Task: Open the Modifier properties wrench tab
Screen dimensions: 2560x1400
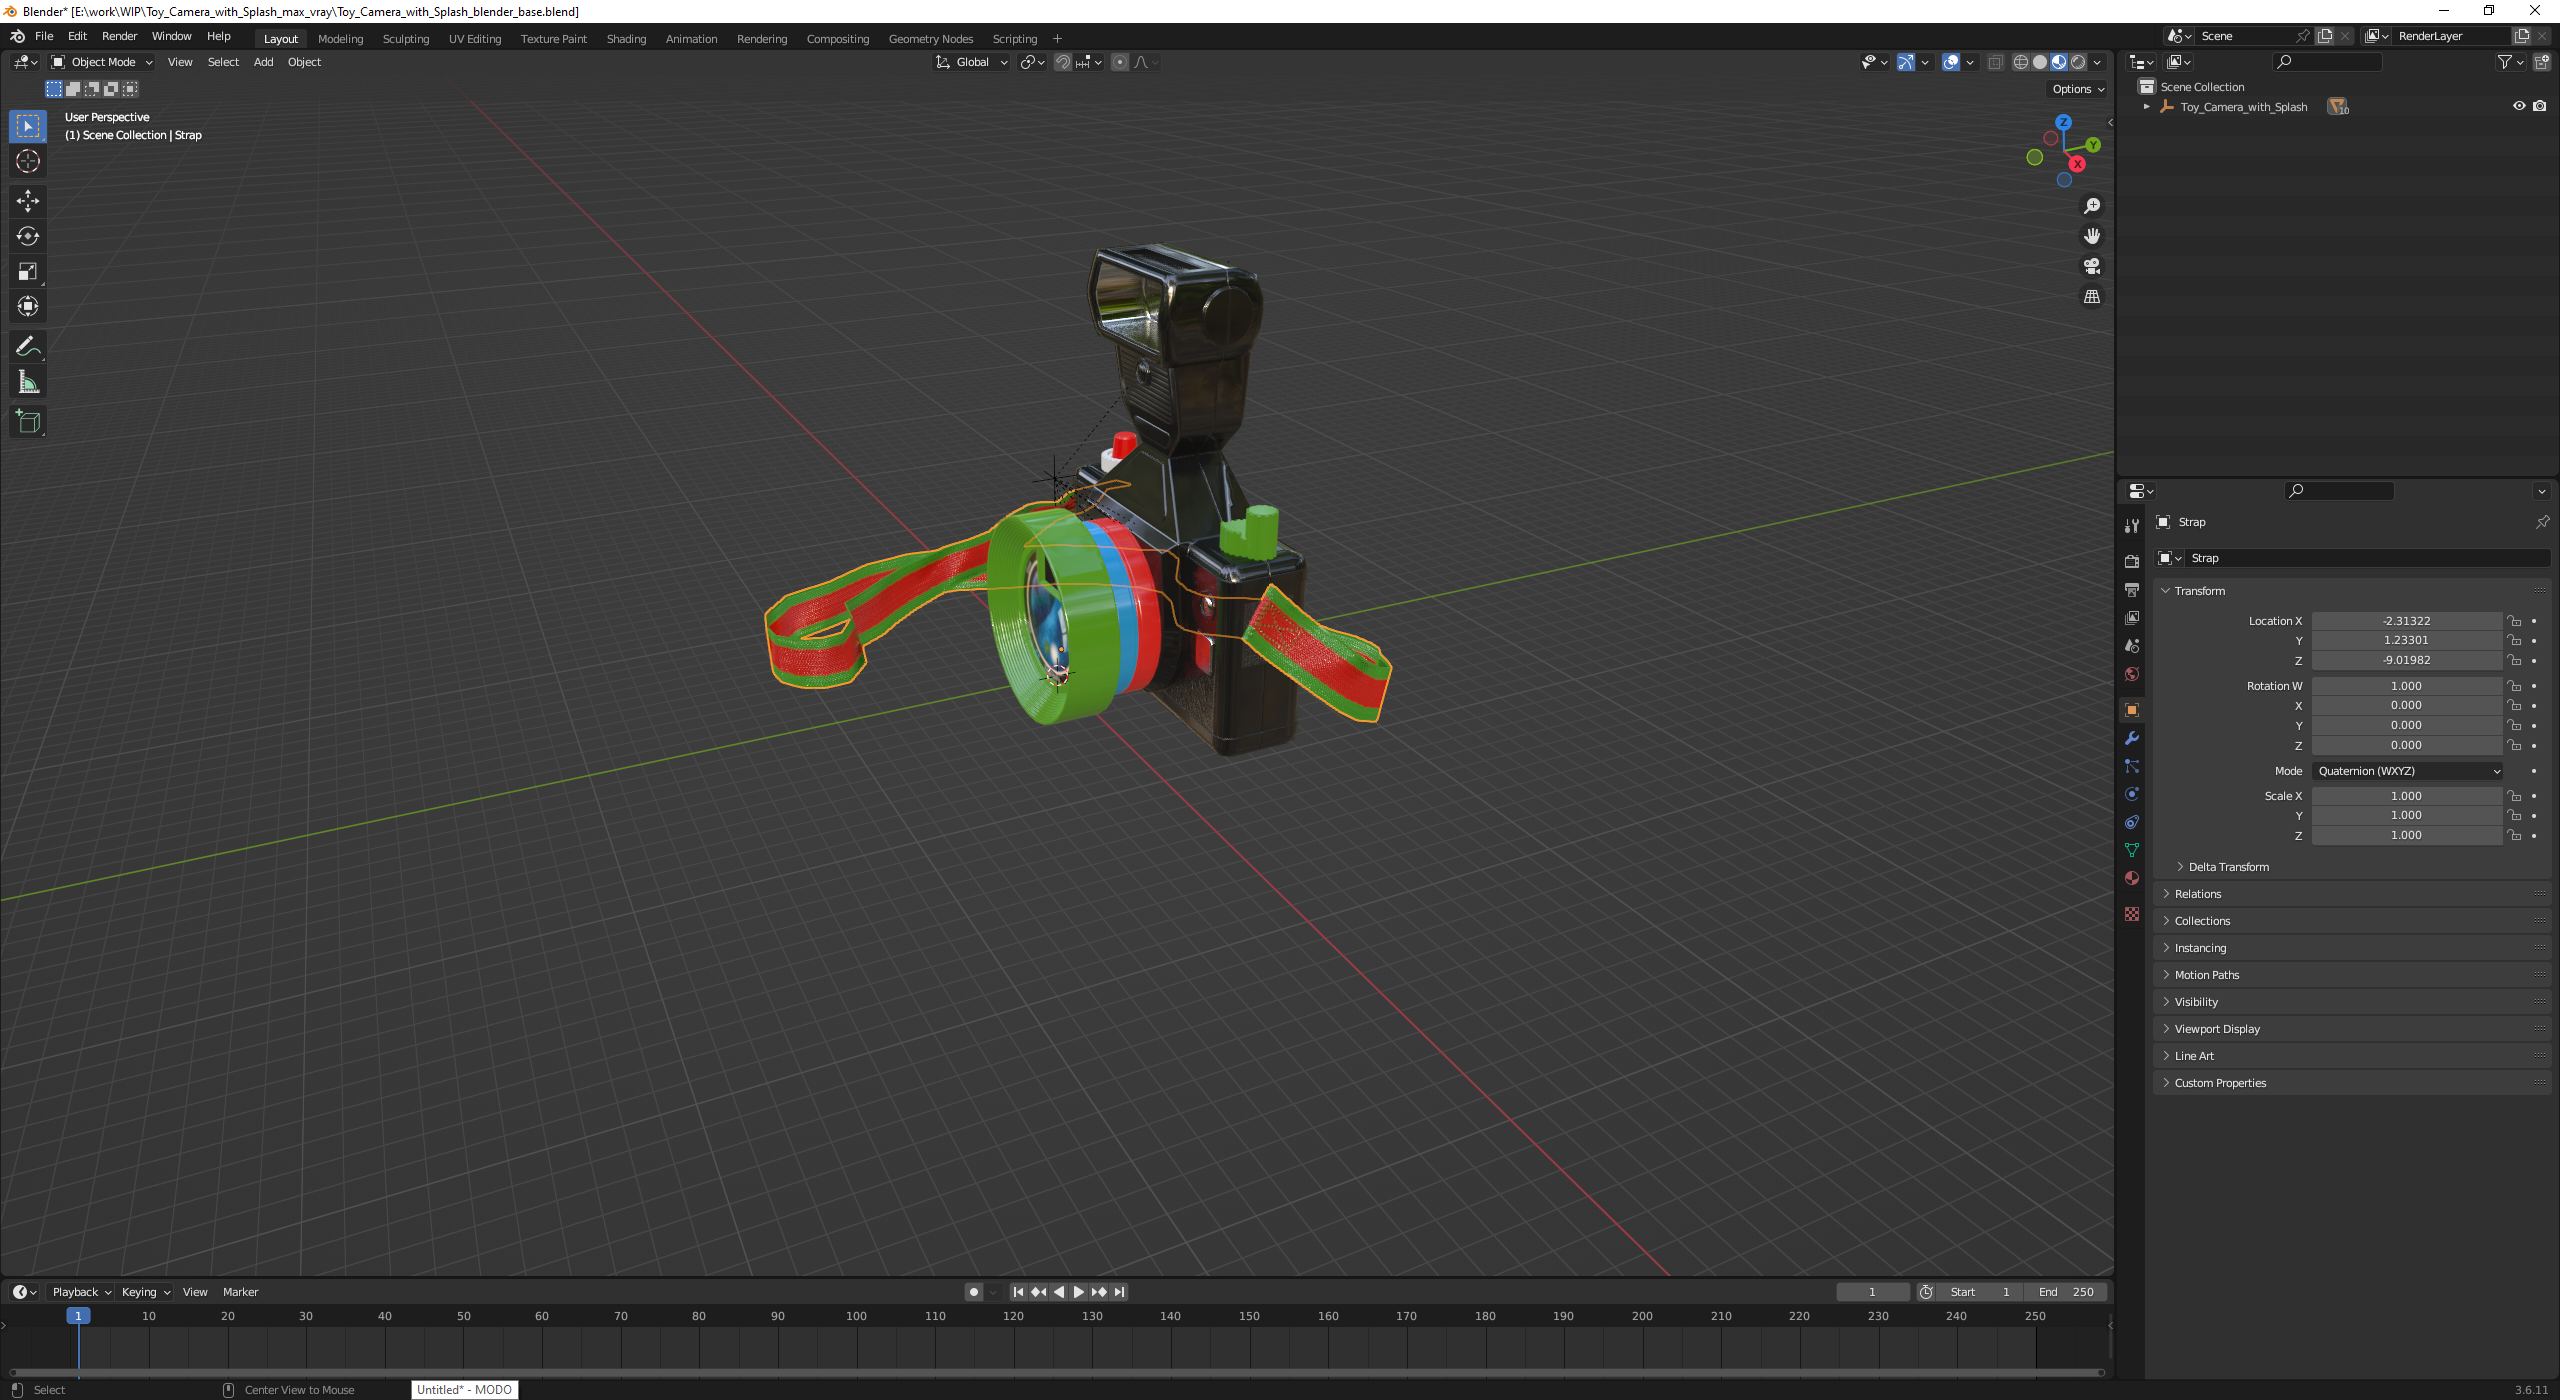Action: (2132, 738)
